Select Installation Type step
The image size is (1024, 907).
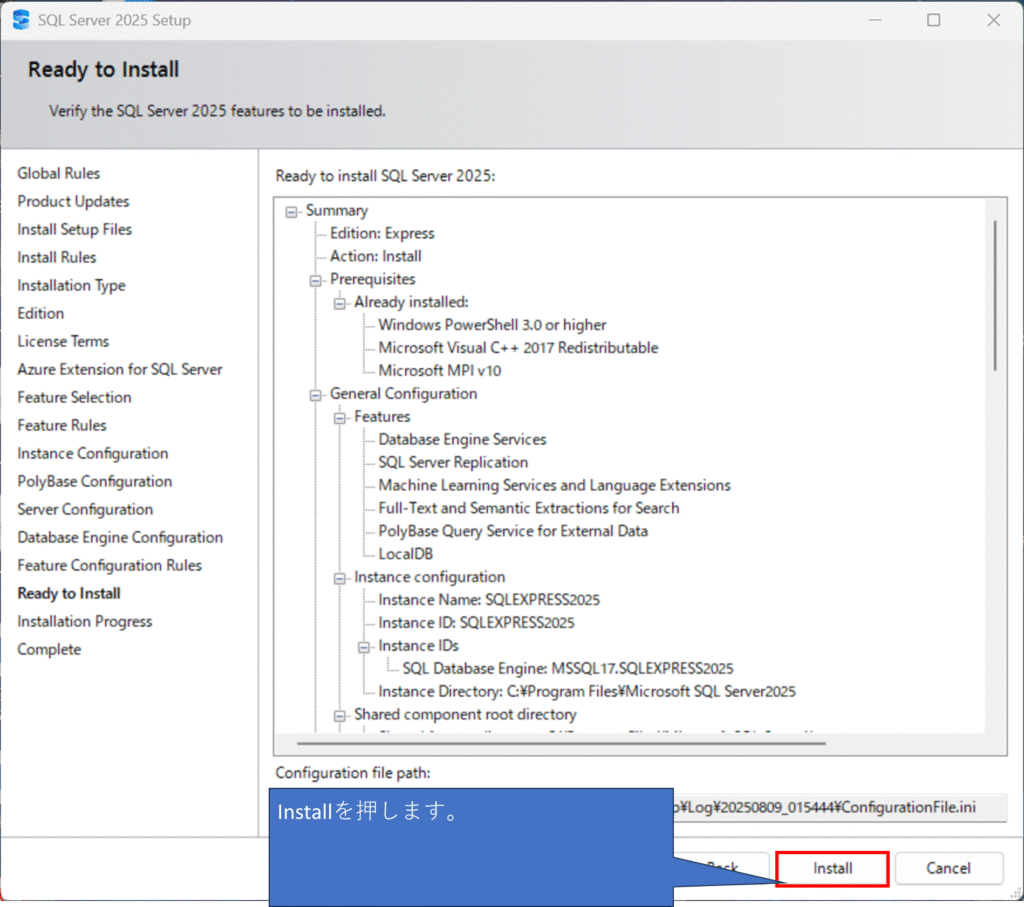[x=71, y=285]
